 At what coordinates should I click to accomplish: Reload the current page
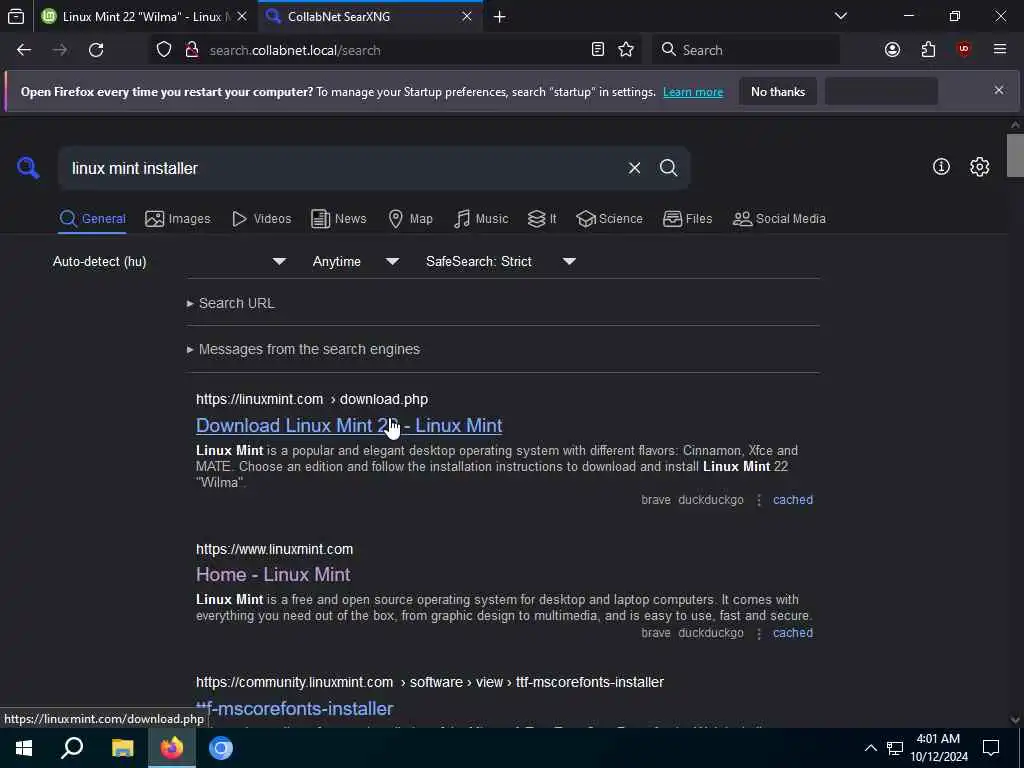[x=96, y=50]
